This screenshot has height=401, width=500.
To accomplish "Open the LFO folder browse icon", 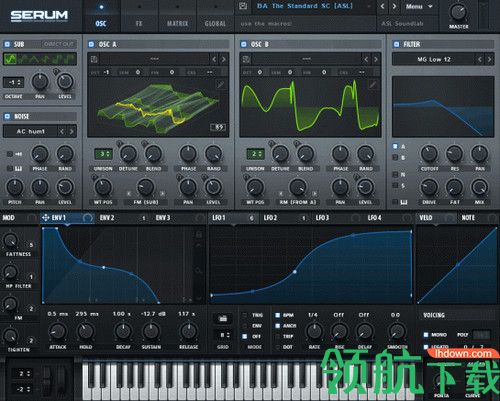I will tap(223, 318).
